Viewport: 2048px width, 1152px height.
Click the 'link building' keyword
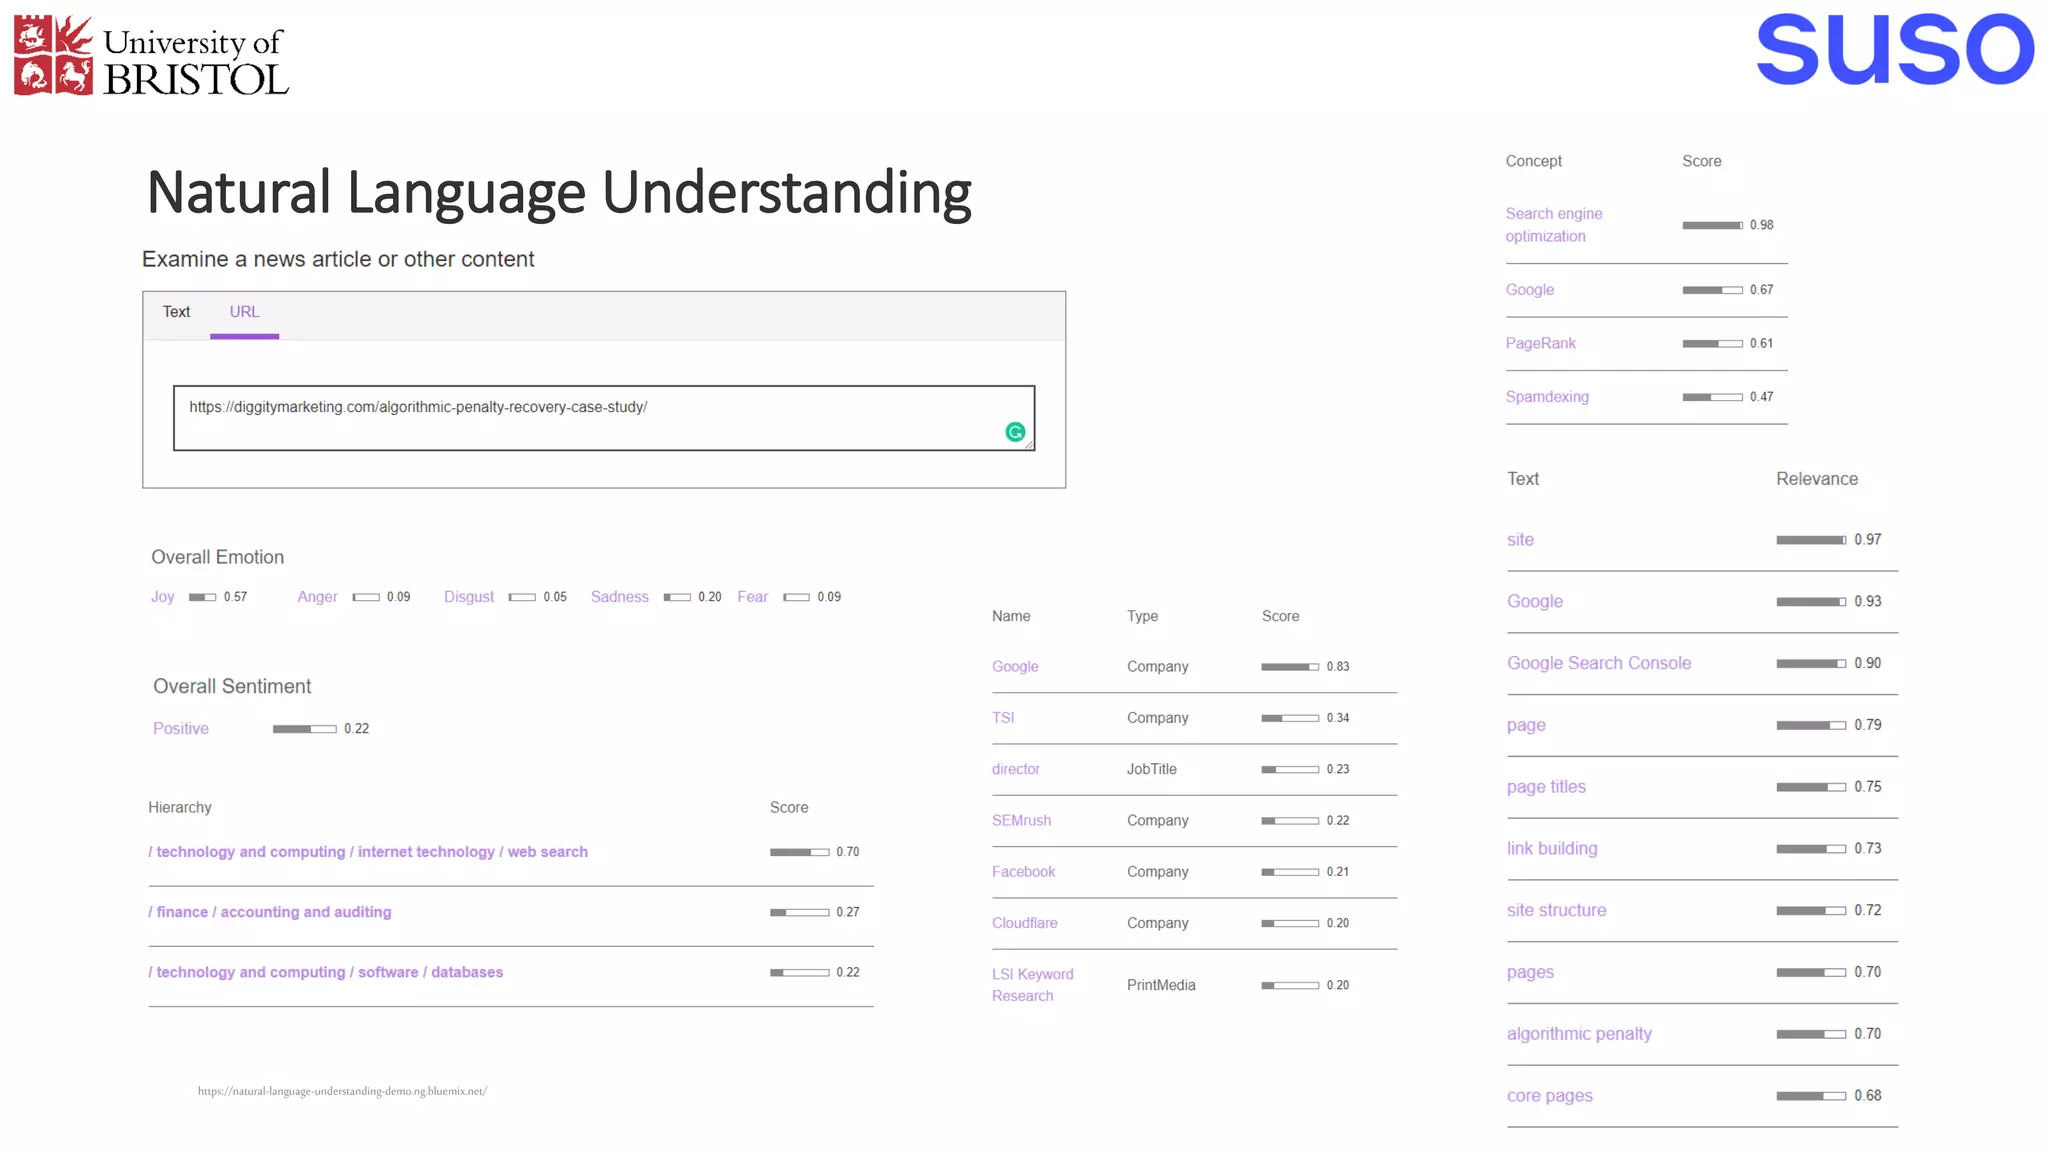1552,849
